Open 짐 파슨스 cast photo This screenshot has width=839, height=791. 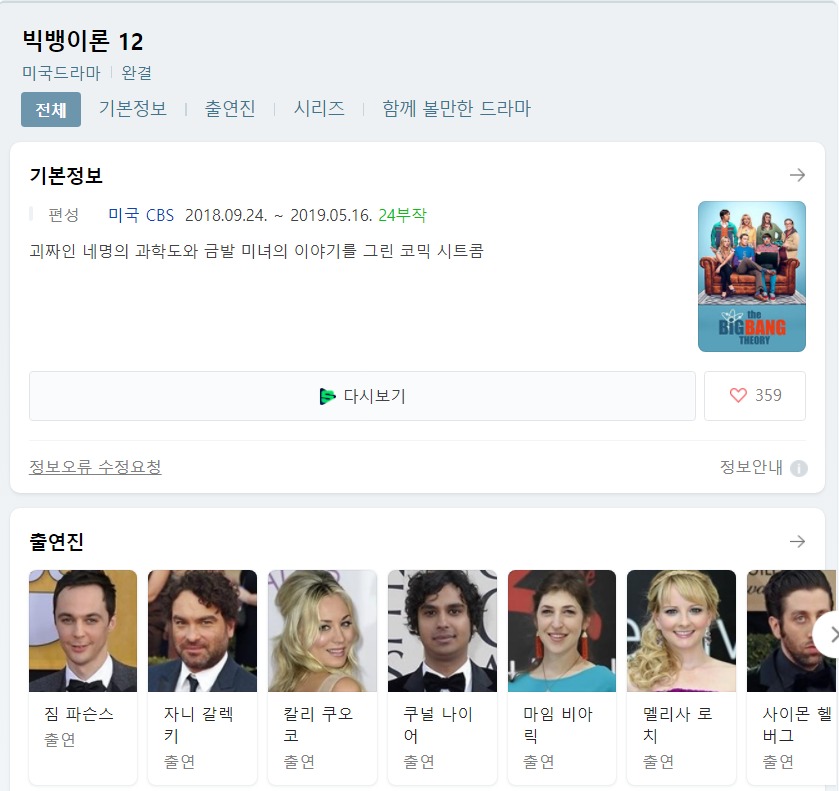click(x=83, y=631)
